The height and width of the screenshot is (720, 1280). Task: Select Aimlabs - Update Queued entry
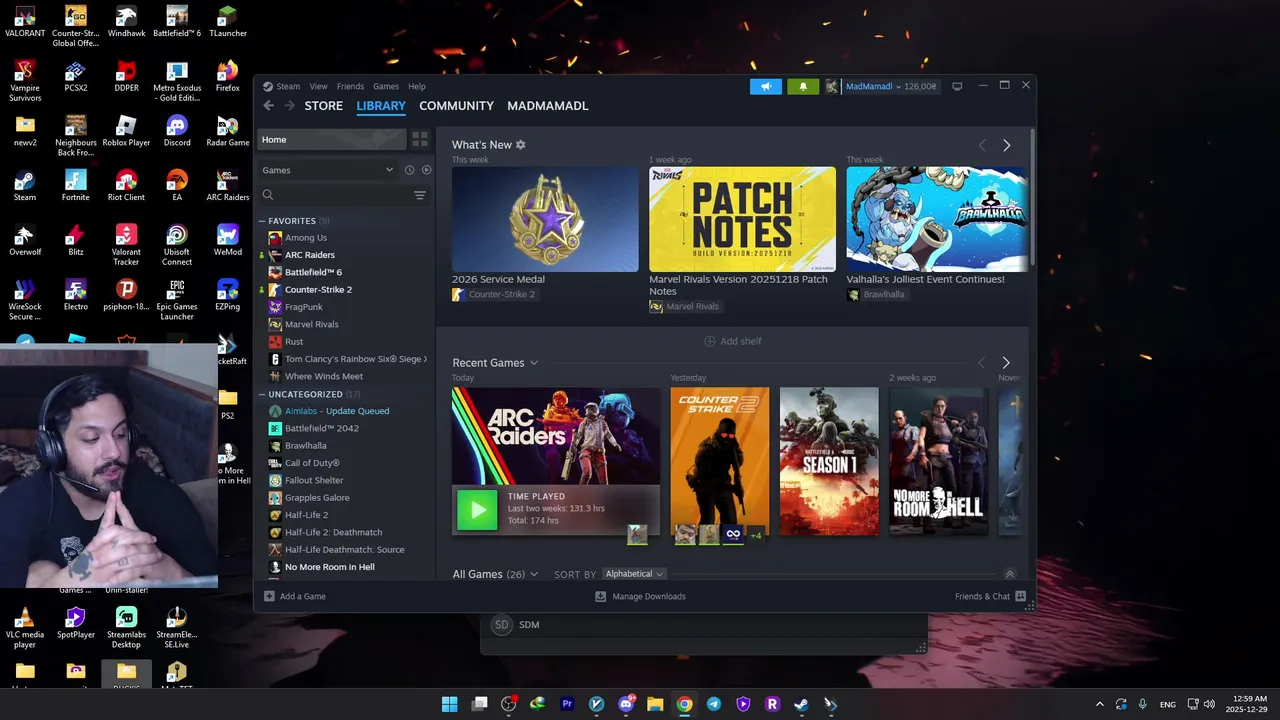[337, 411]
